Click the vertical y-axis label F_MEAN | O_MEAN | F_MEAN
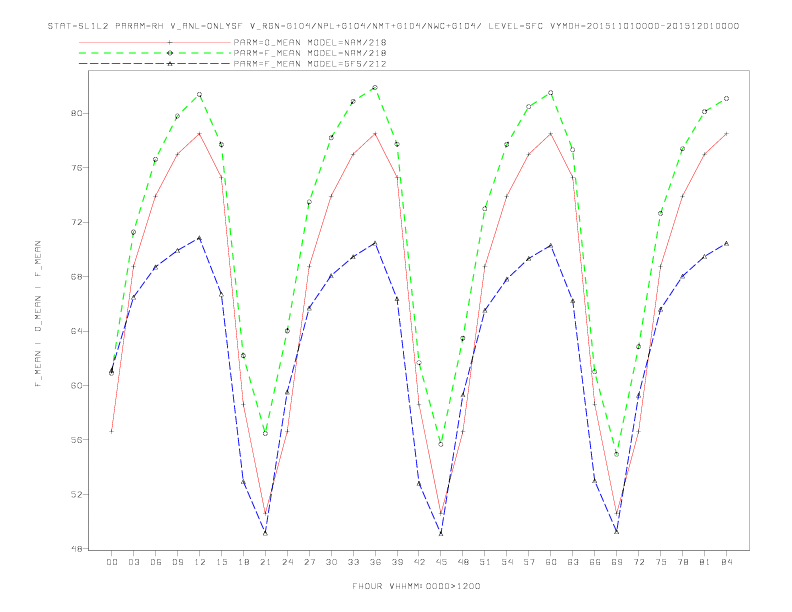 (x=38, y=314)
